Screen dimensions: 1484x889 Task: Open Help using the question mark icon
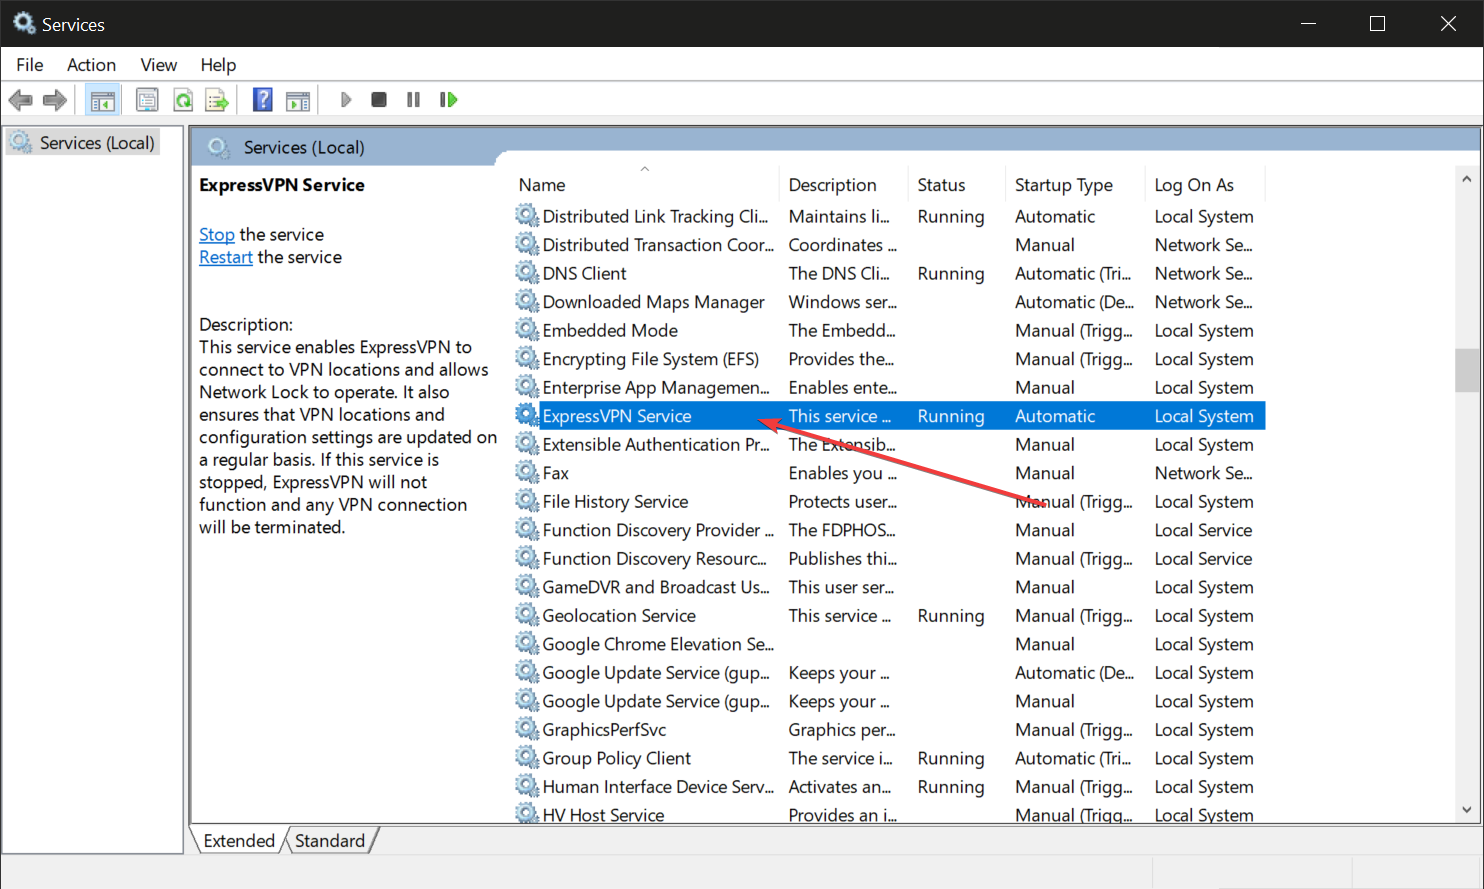[x=262, y=100]
